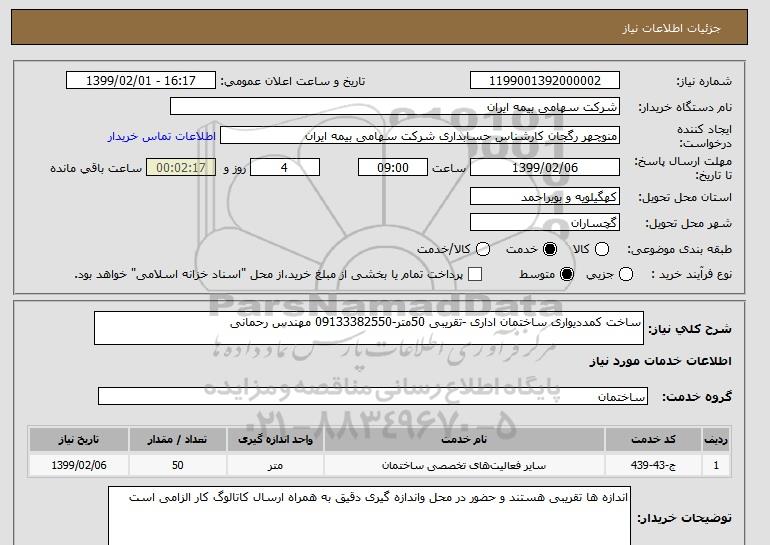
Task: Click the deadline date field 1399/02/06
Action: pyautogui.click(x=545, y=167)
